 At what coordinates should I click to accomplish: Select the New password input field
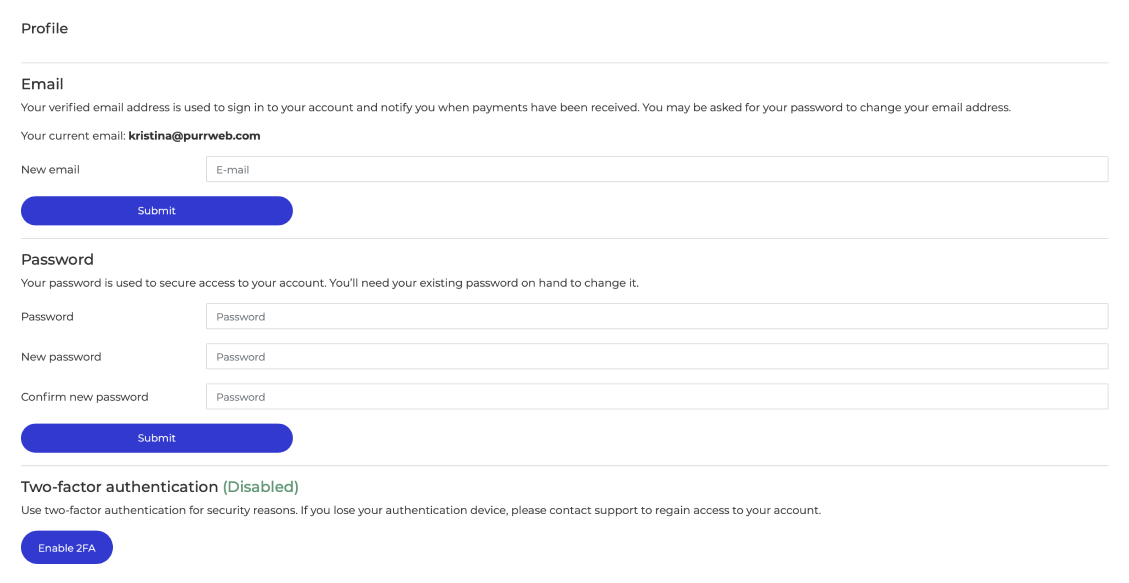point(657,356)
